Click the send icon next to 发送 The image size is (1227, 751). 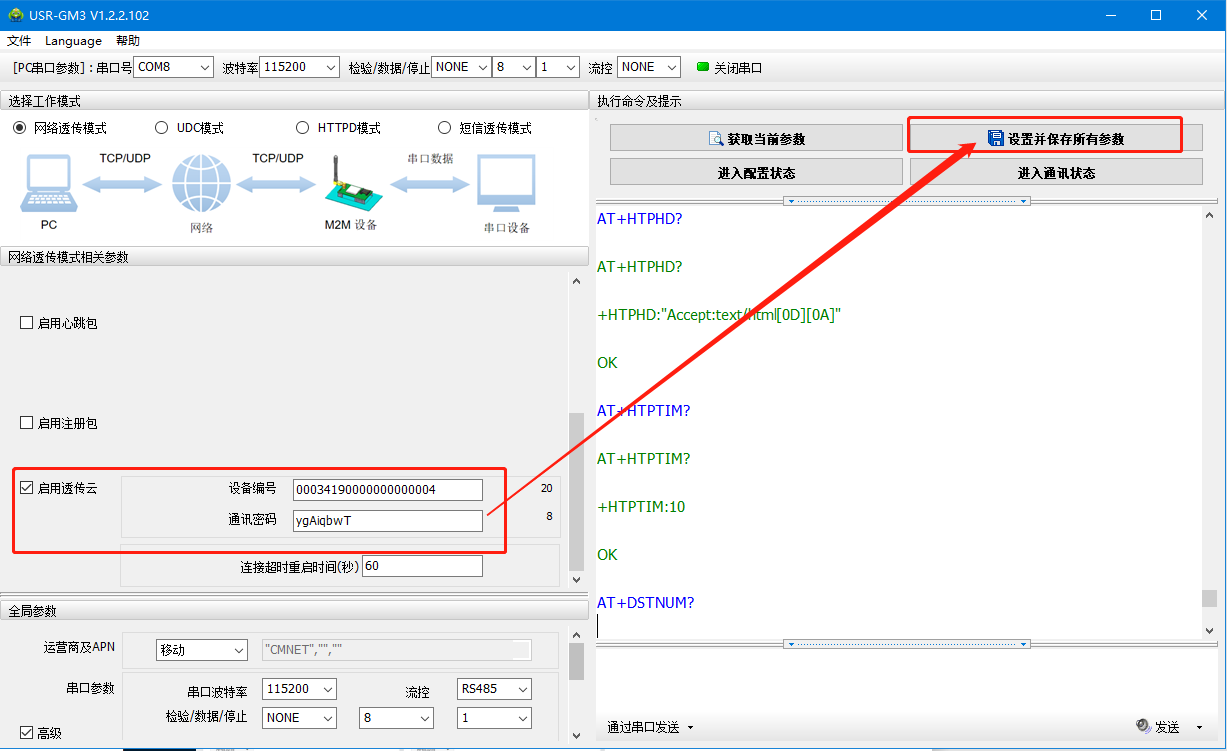tap(1143, 726)
